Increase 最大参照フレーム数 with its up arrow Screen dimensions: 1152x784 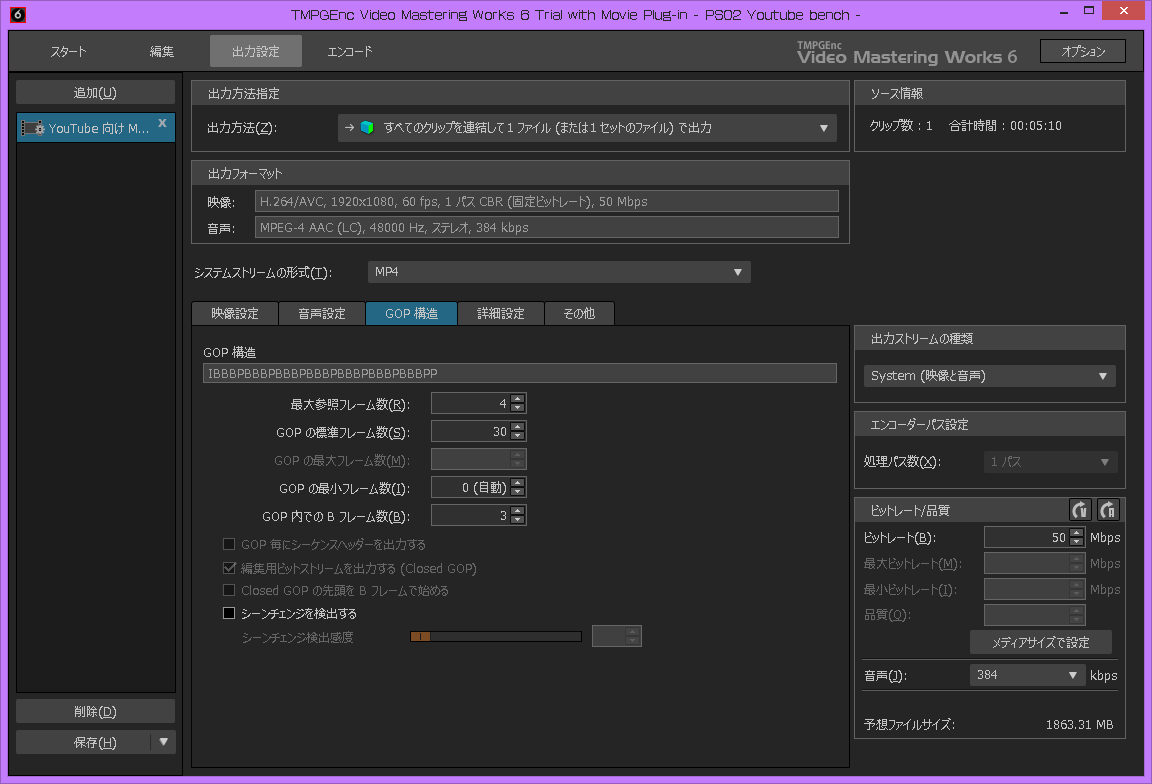[518, 399]
